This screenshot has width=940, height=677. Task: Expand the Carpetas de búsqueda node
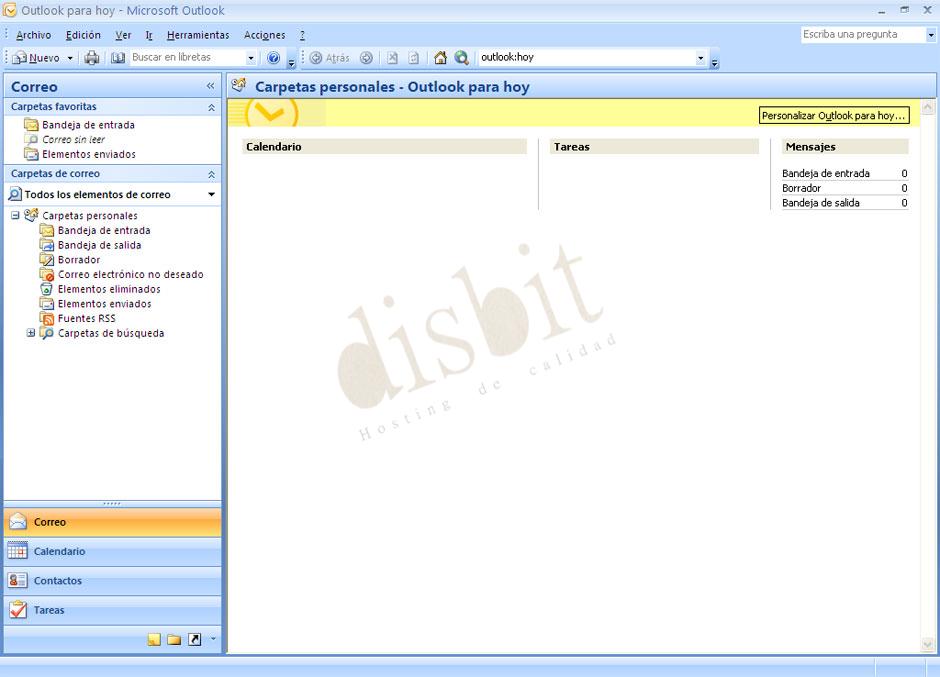pyautogui.click(x=30, y=332)
